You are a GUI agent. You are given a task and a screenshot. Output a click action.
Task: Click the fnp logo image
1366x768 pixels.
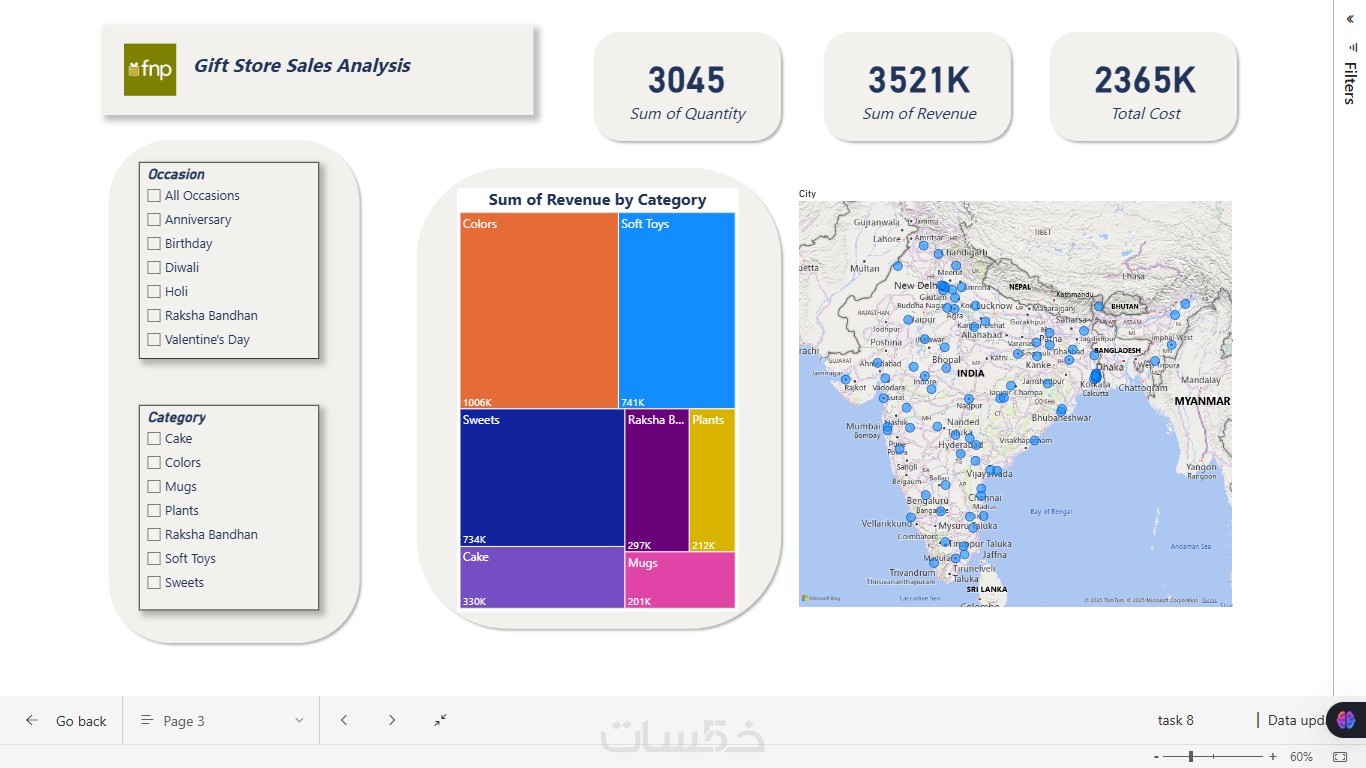coord(150,70)
